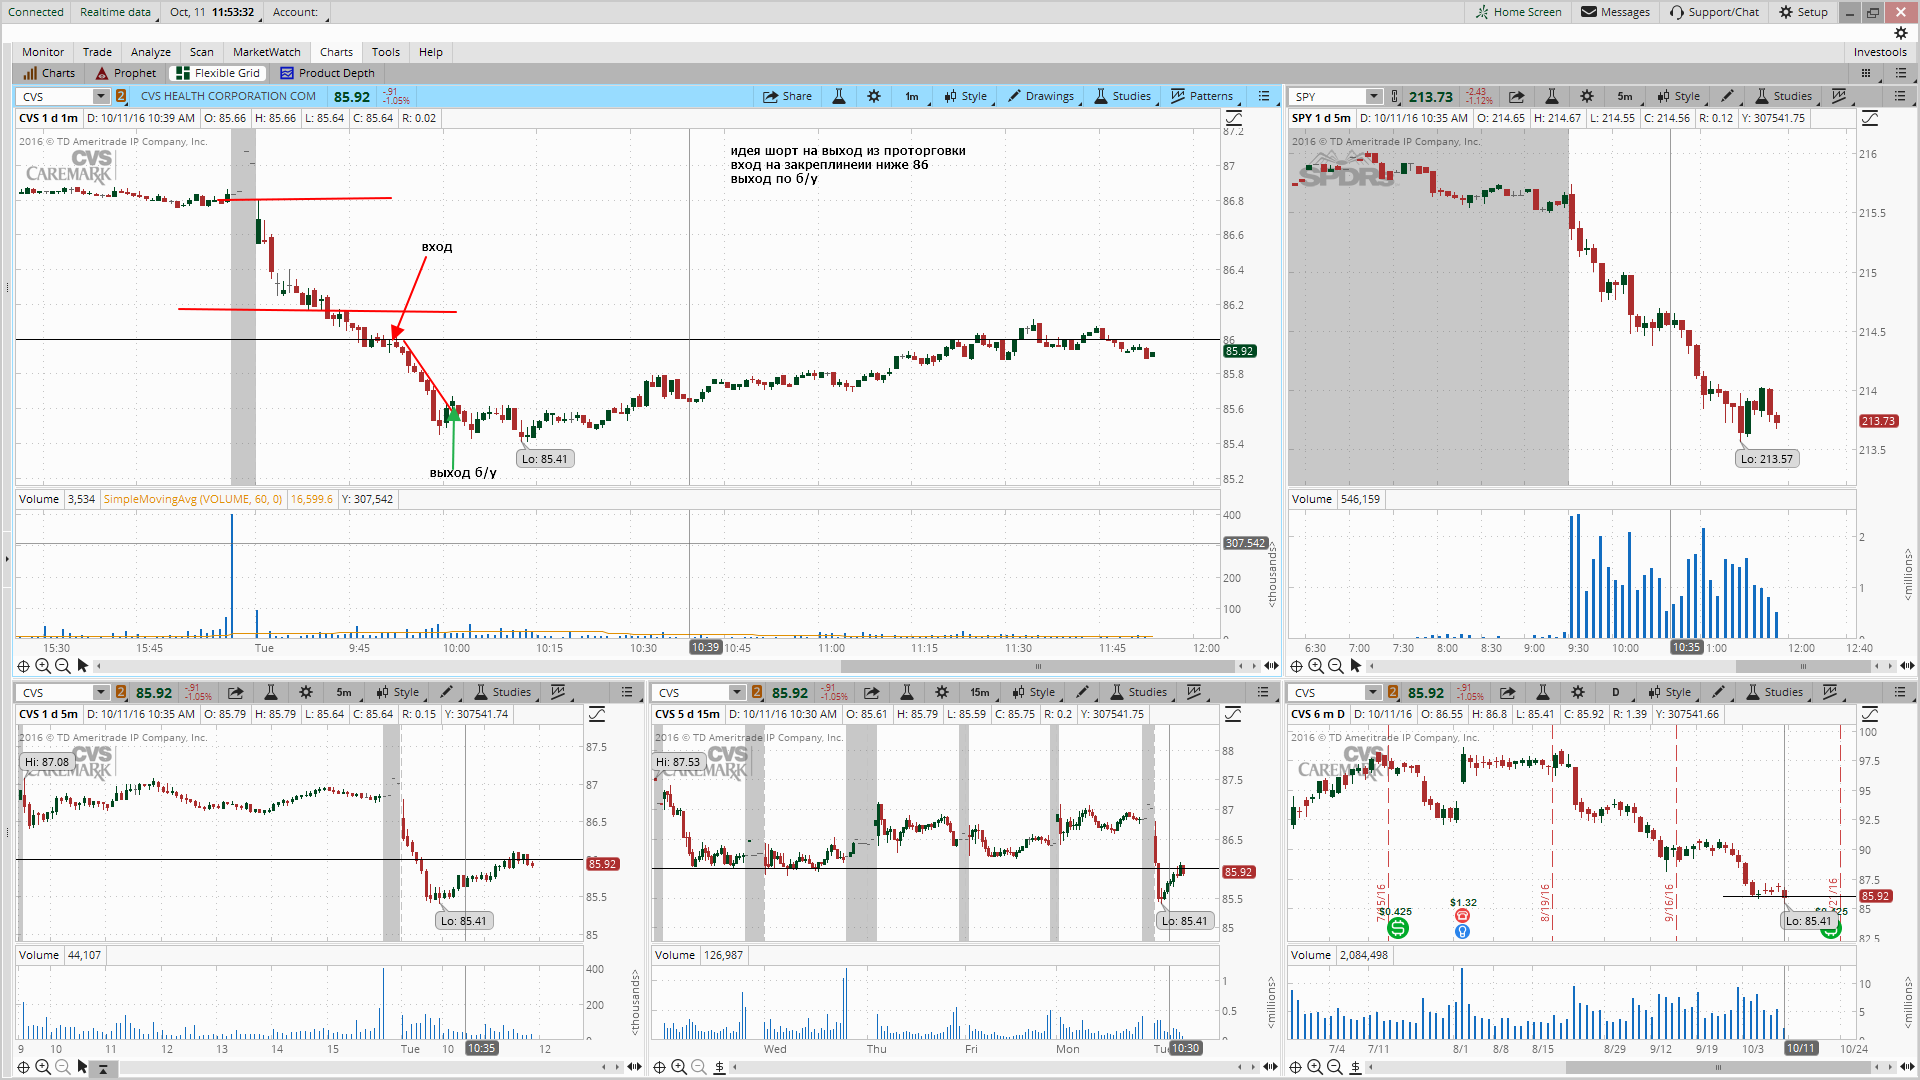The width and height of the screenshot is (1920, 1080).
Task: Open the pencil drawings tool in SPY chart
Action: (x=1727, y=96)
